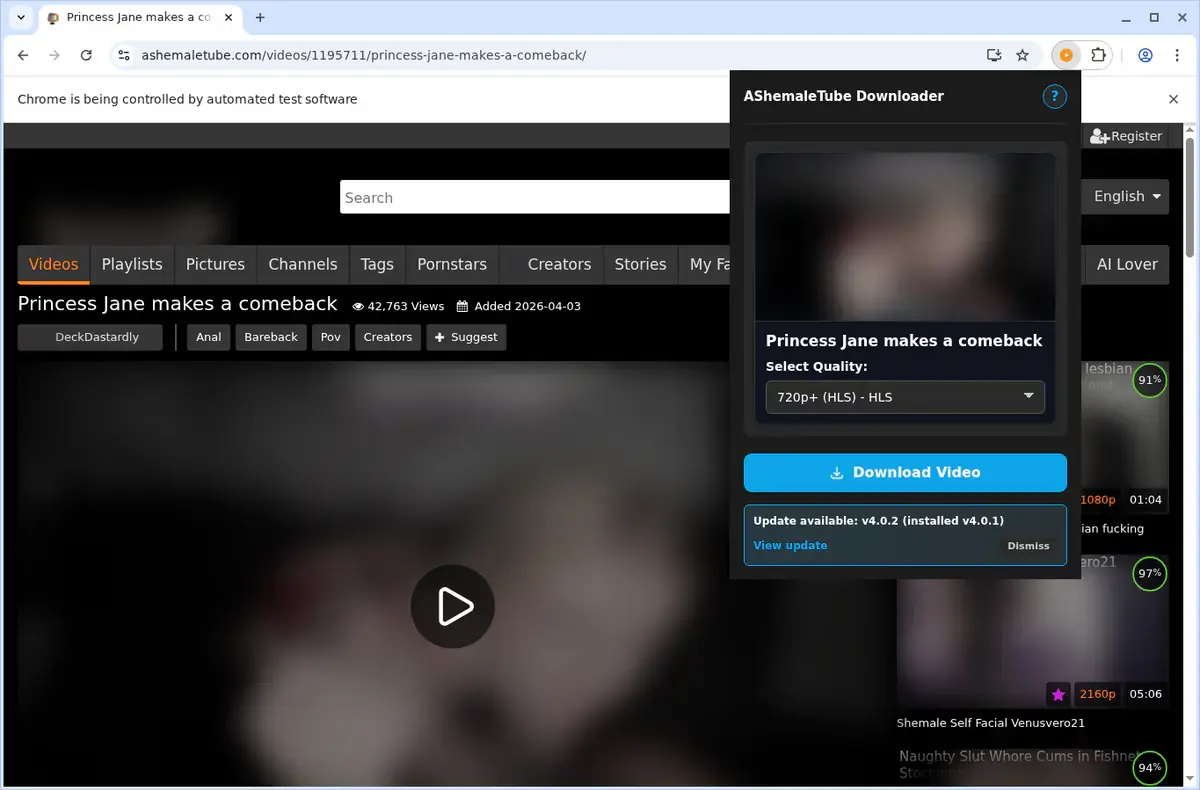Click the video title 'Princess Jane makes a comeback'

click(178, 303)
